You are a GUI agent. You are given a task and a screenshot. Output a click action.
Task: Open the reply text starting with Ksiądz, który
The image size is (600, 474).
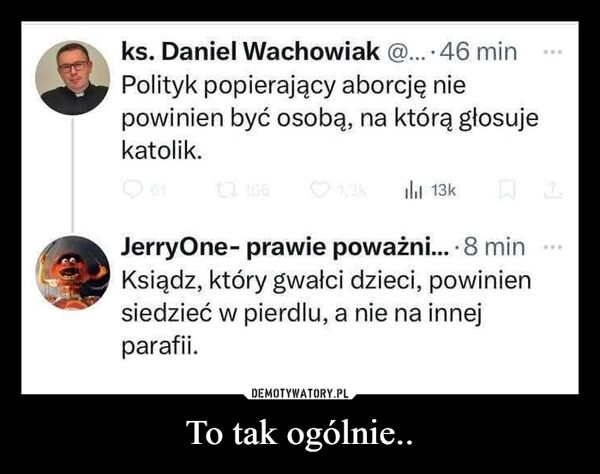point(326,313)
